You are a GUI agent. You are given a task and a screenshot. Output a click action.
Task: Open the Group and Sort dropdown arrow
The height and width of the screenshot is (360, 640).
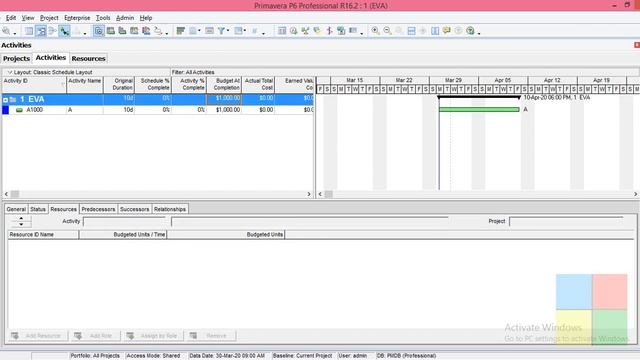(244, 31)
